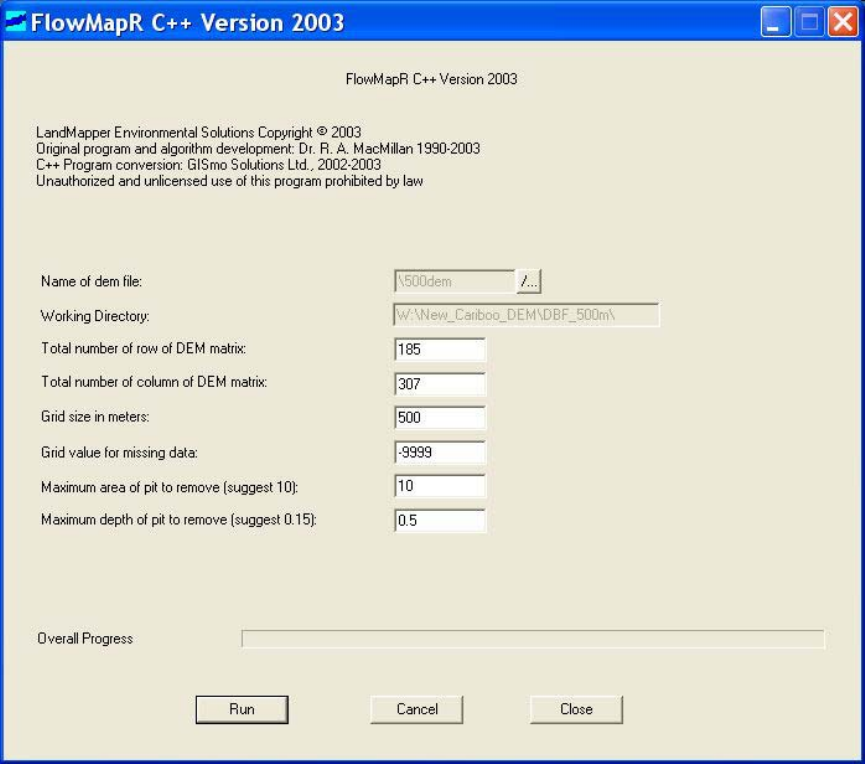Screen dimensions: 865x764
Task: Click the LandMapper Environmental Solutions copyright line
Action: [x=199, y=132]
